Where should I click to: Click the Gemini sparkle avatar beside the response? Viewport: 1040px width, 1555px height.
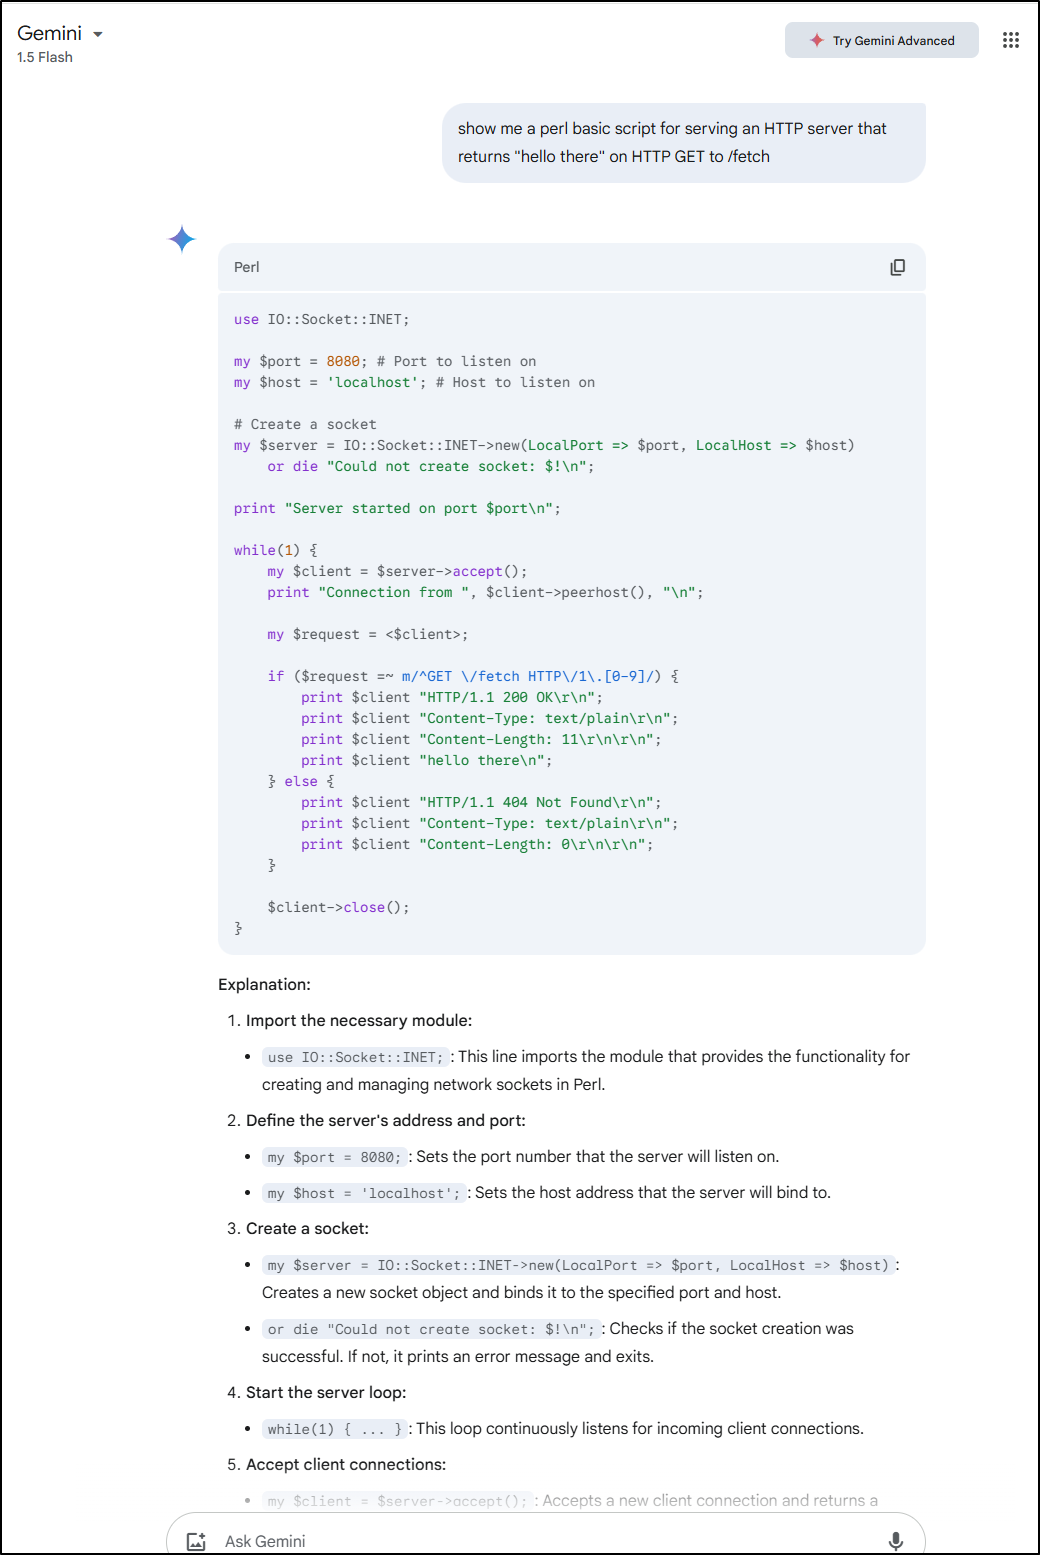pos(182,239)
